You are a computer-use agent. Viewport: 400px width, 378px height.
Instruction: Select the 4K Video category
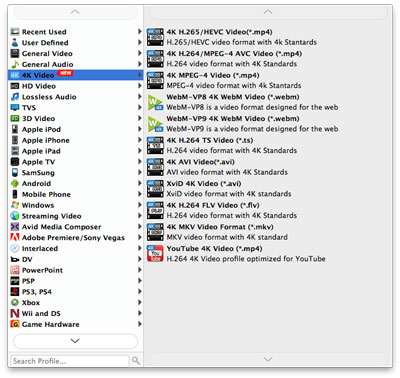[x=76, y=75]
